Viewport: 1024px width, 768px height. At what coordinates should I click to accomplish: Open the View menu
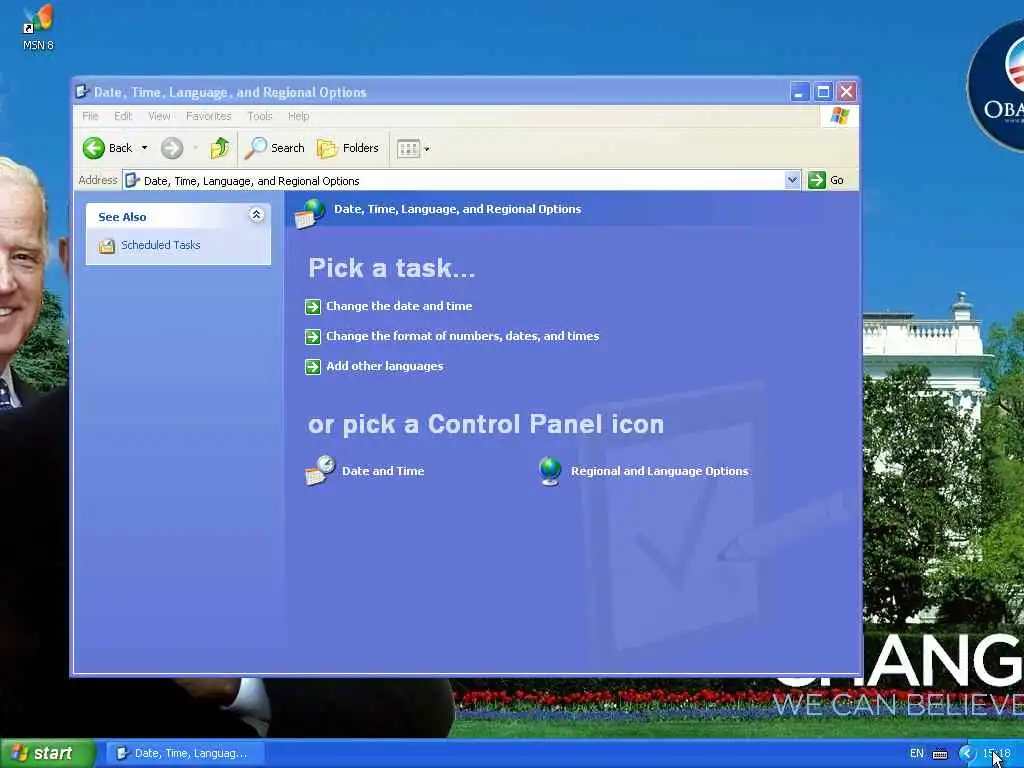click(159, 116)
